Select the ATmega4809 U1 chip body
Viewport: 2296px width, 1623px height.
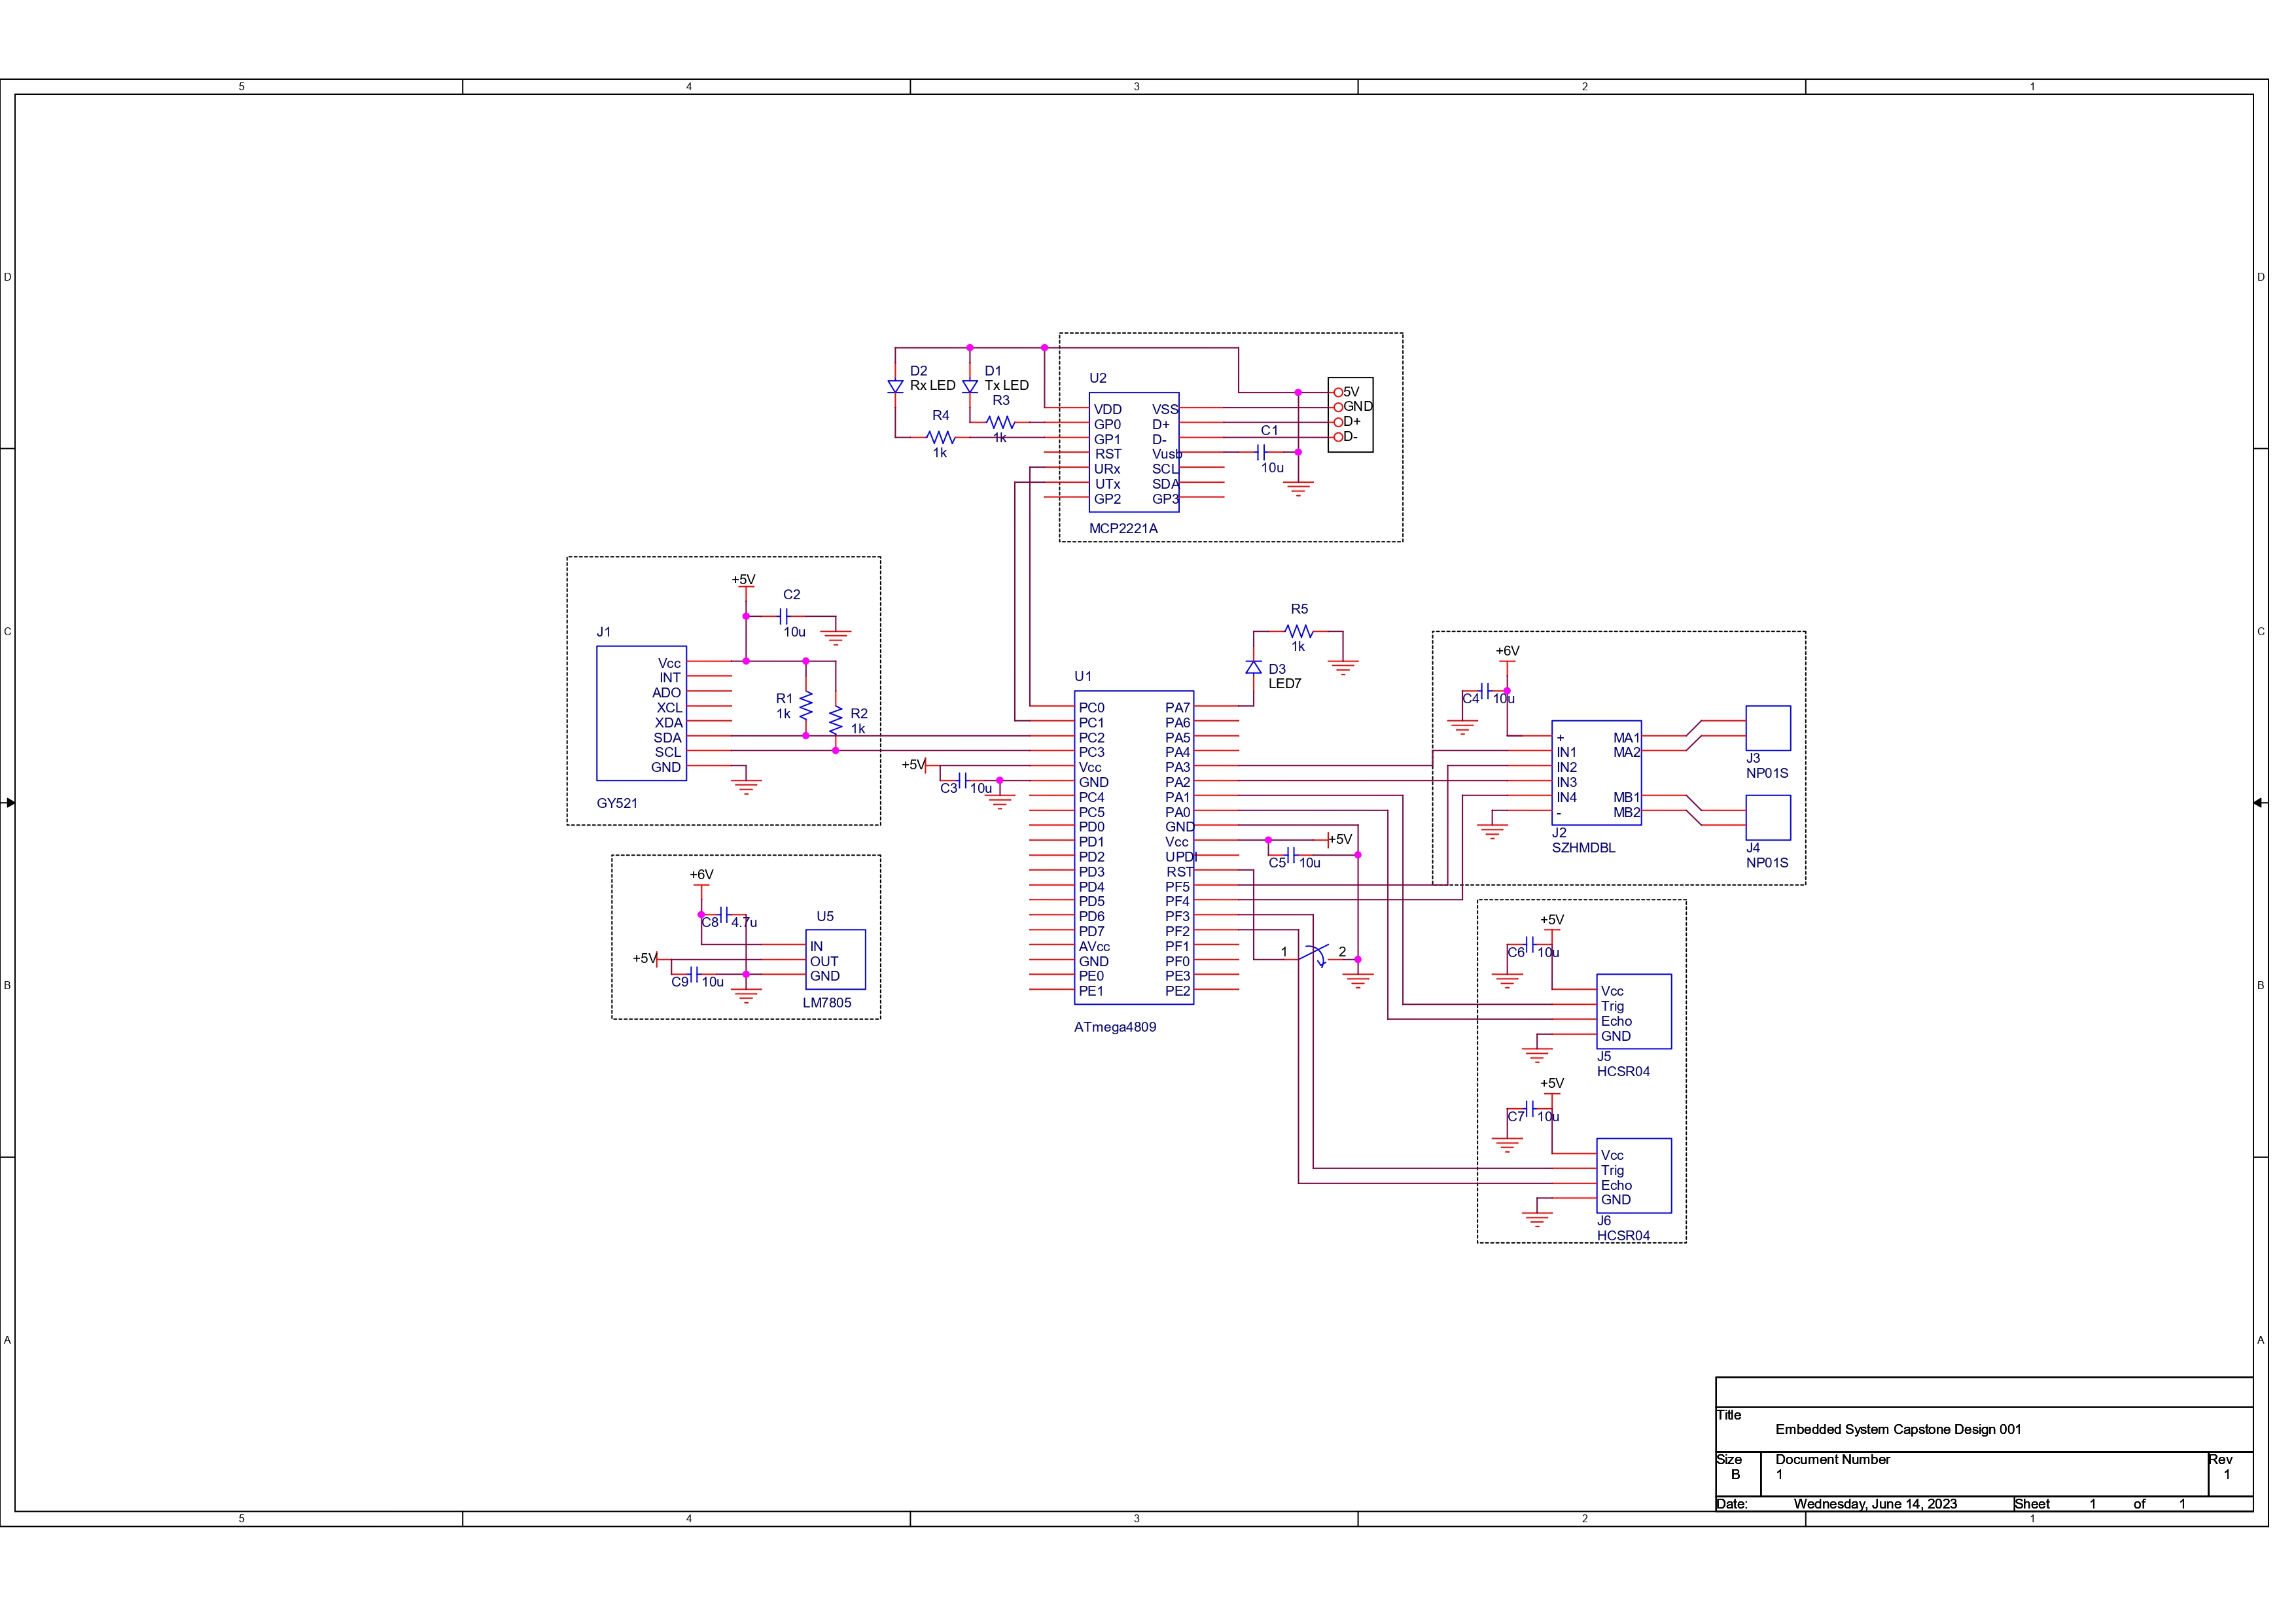pyautogui.click(x=1133, y=847)
